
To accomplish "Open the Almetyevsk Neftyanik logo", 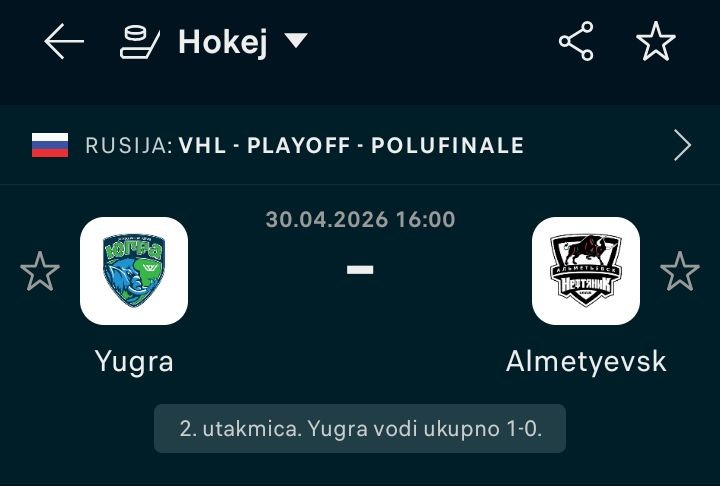I will tap(586, 271).
